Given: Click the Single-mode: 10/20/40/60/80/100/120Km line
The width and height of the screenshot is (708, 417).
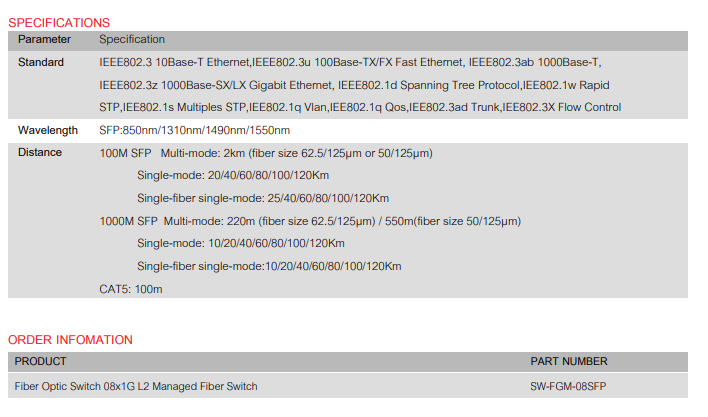Looking at the screenshot, I should [x=241, y=243].
